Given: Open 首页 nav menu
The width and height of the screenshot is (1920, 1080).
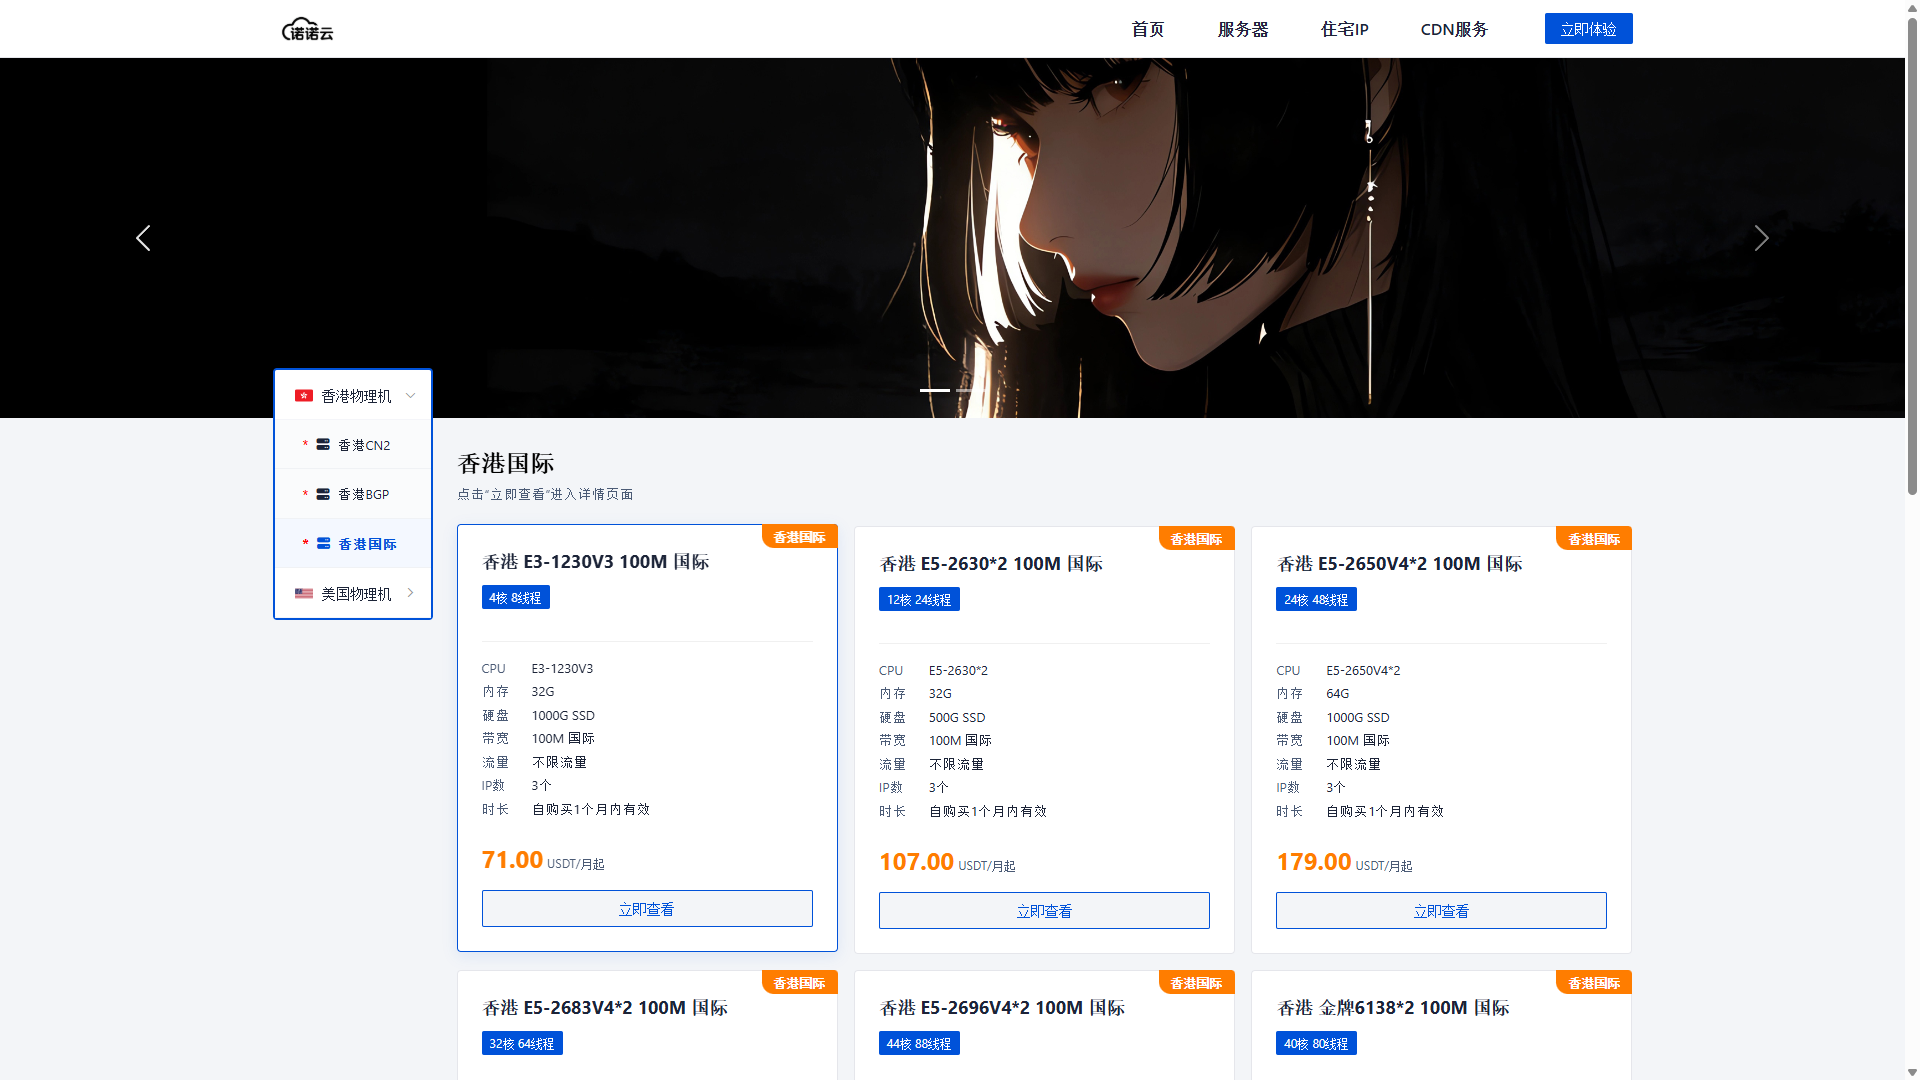Looking at the screenshot, I should click(x=1148, y=29).
